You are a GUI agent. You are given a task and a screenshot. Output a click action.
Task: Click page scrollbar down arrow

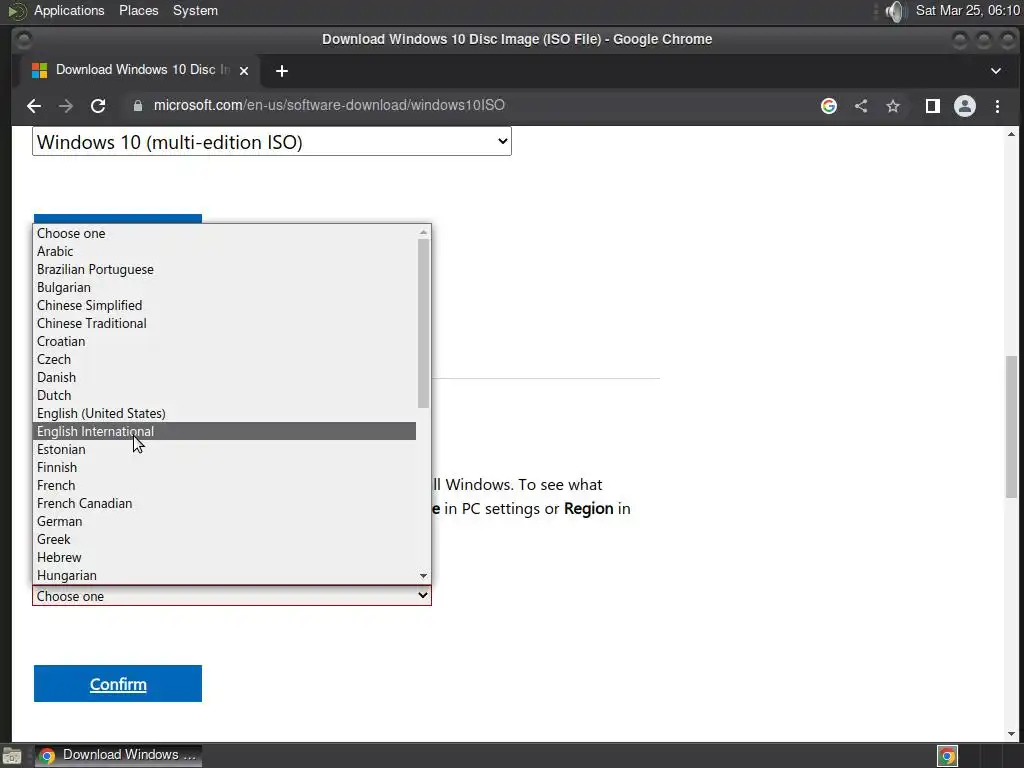tap(1012, 734)
